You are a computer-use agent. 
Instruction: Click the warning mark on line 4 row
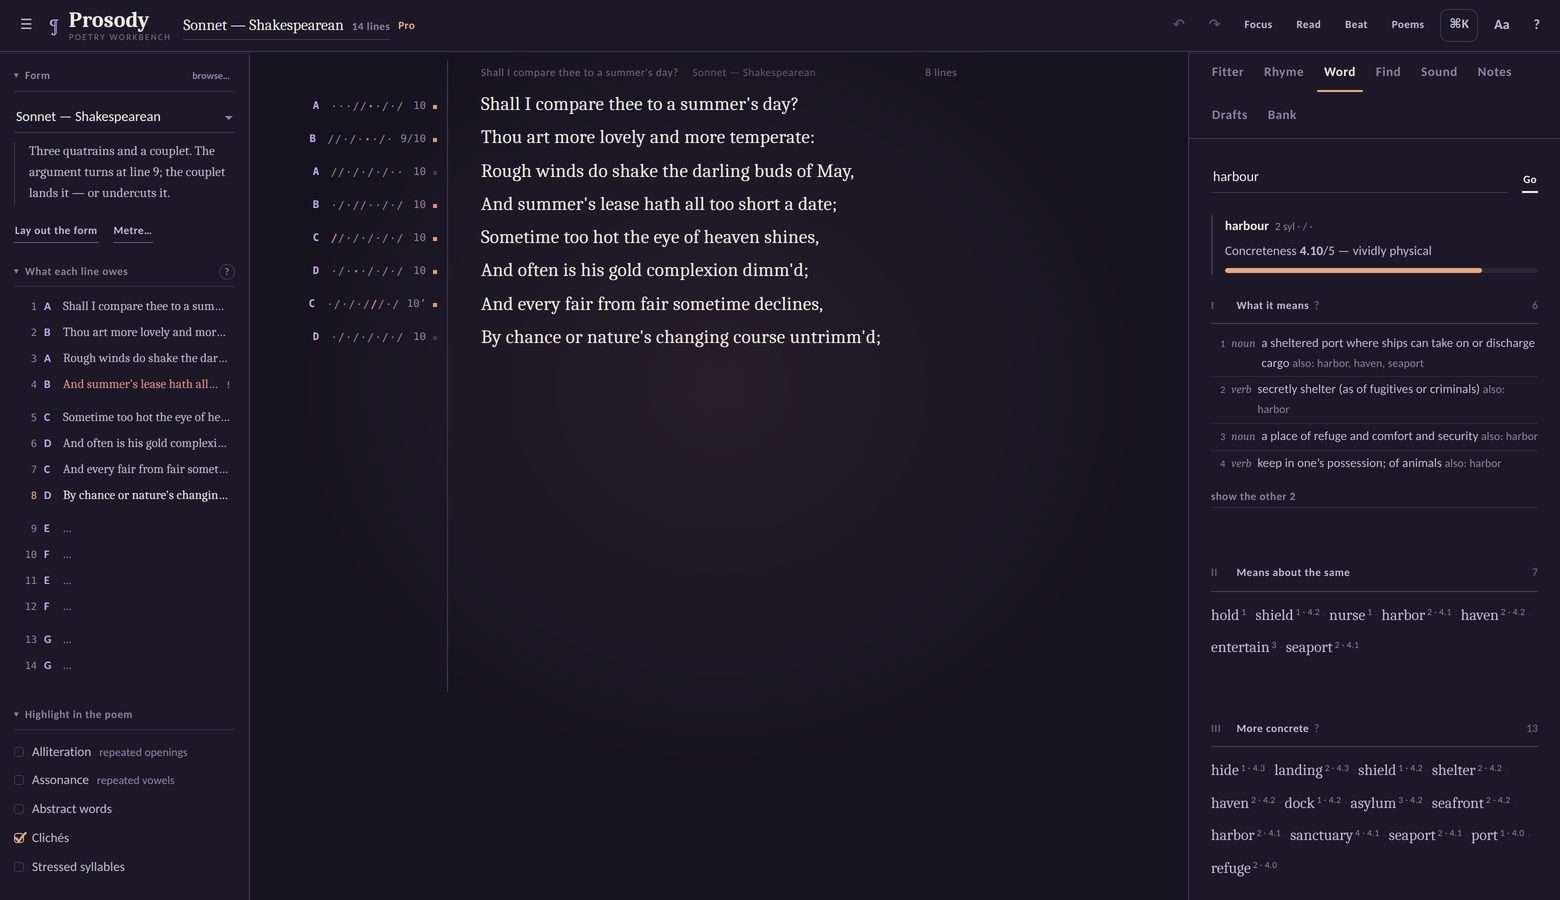click(x=228, y=385)
